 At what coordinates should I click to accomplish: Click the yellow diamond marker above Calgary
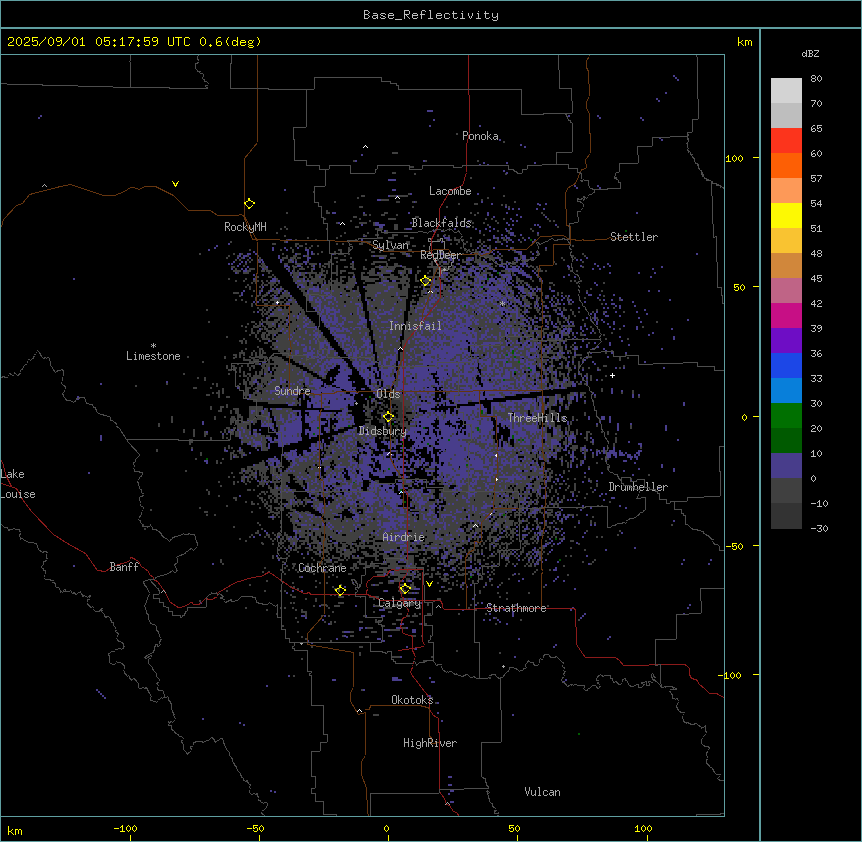(405, 589)
